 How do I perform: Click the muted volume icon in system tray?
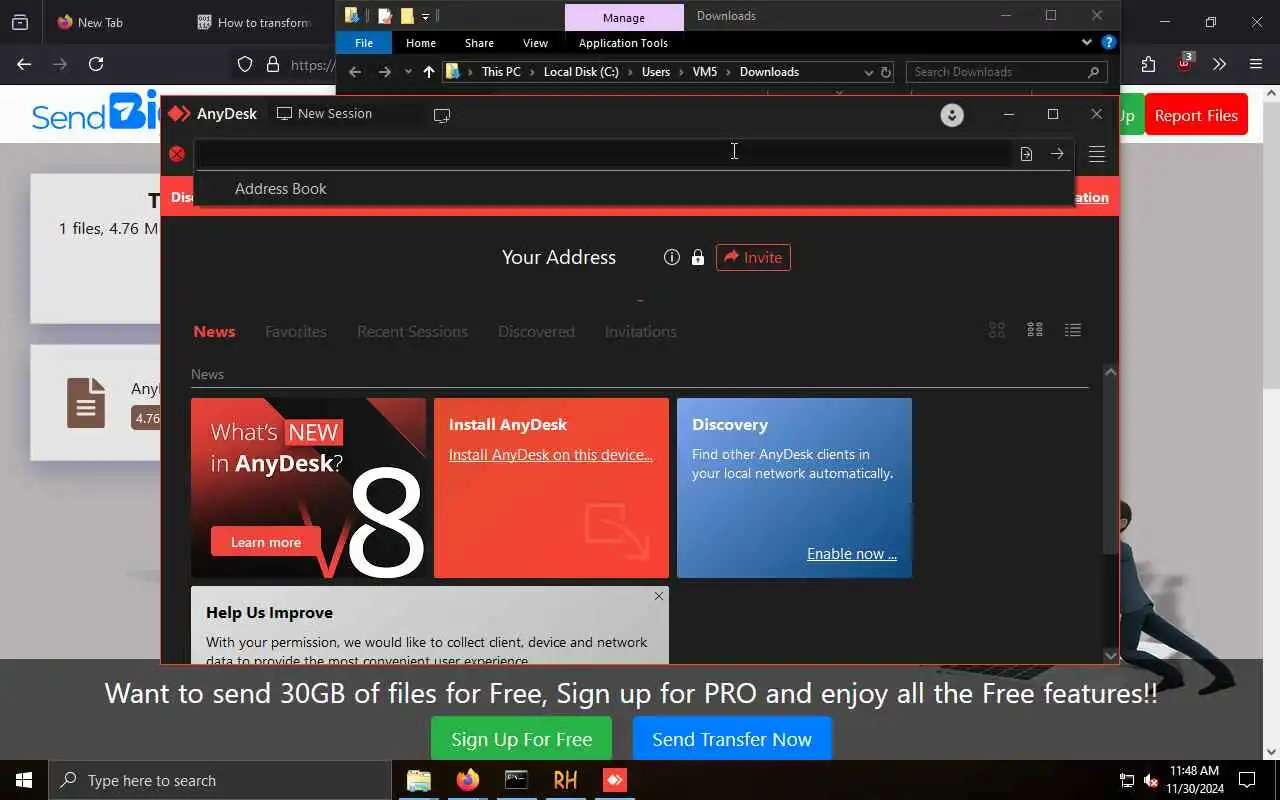(x=1151, y=780)
